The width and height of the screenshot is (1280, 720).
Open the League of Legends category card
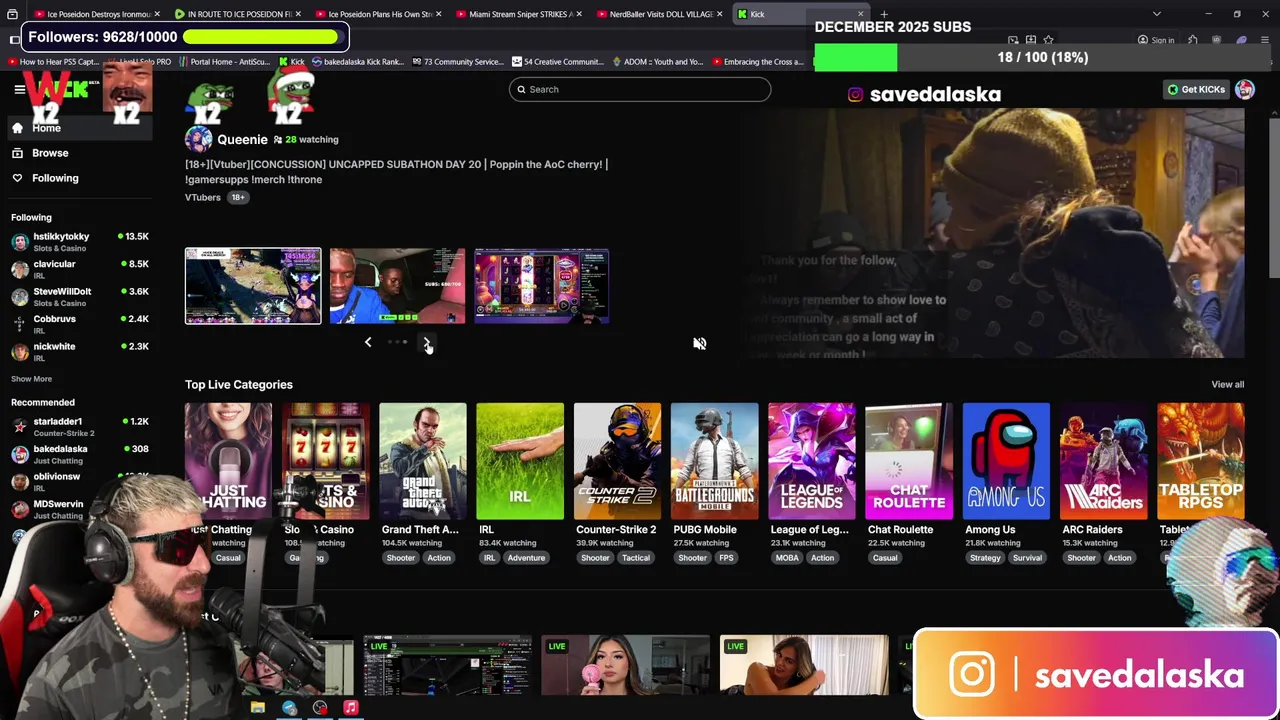coord(811,461)
